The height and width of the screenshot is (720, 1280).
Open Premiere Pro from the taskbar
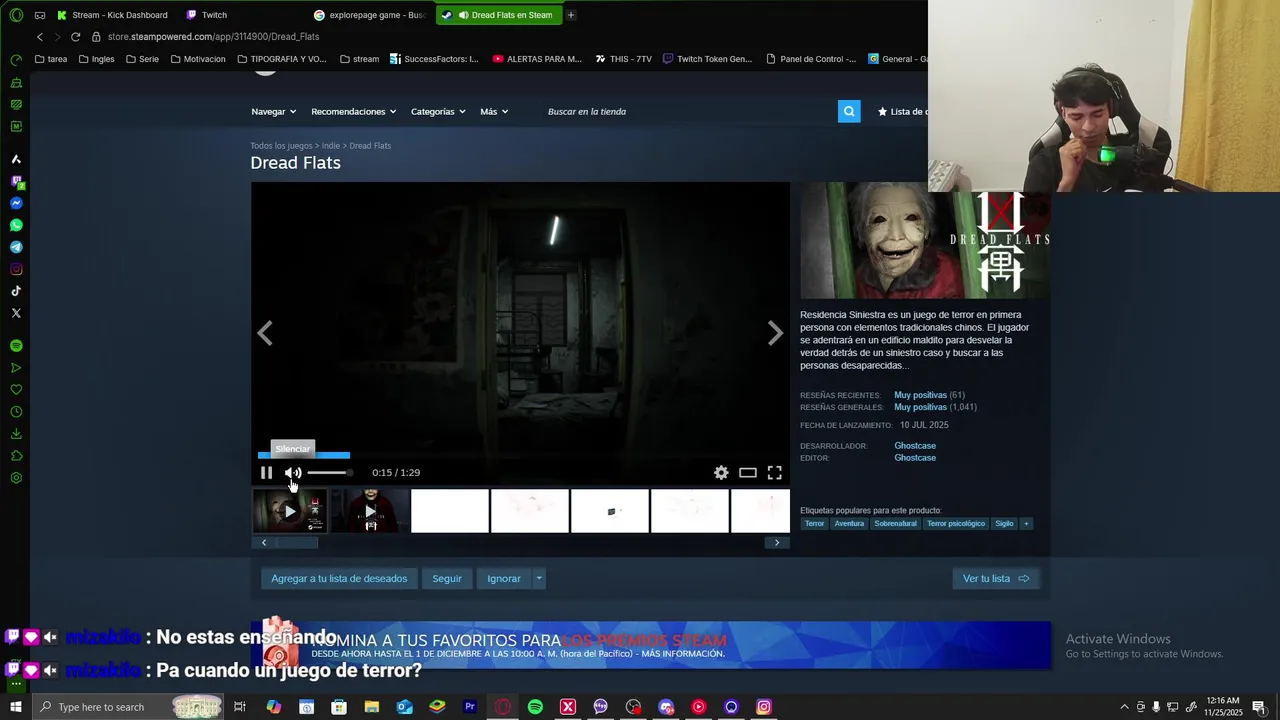469,707
